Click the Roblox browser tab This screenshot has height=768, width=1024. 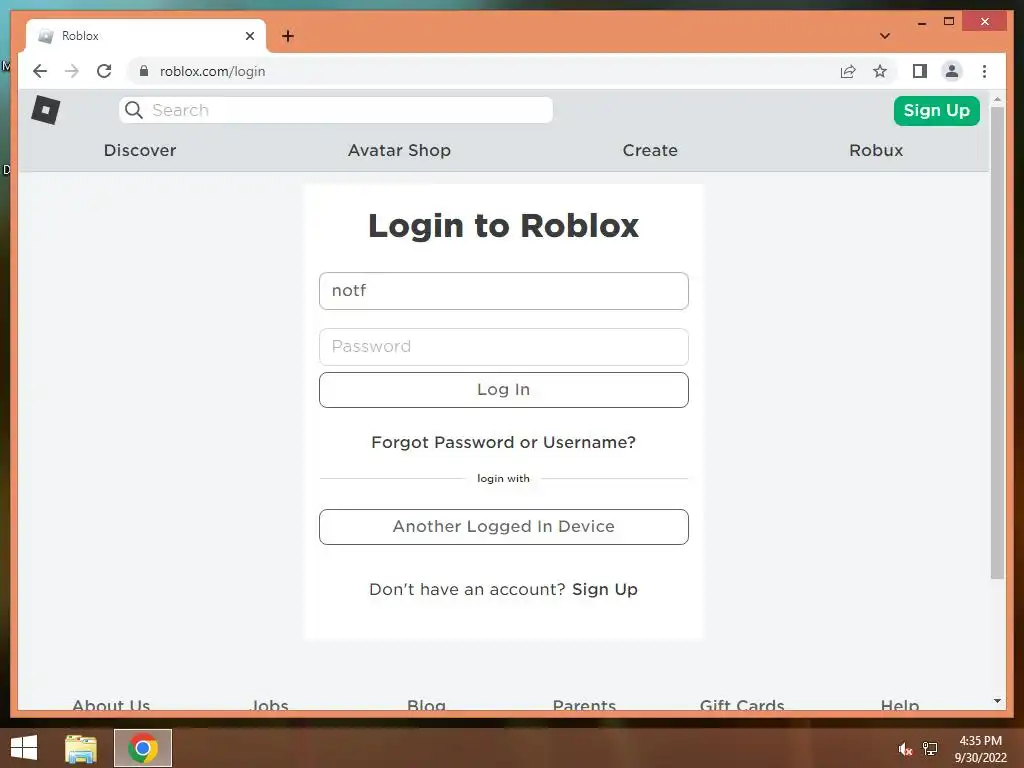146,36
